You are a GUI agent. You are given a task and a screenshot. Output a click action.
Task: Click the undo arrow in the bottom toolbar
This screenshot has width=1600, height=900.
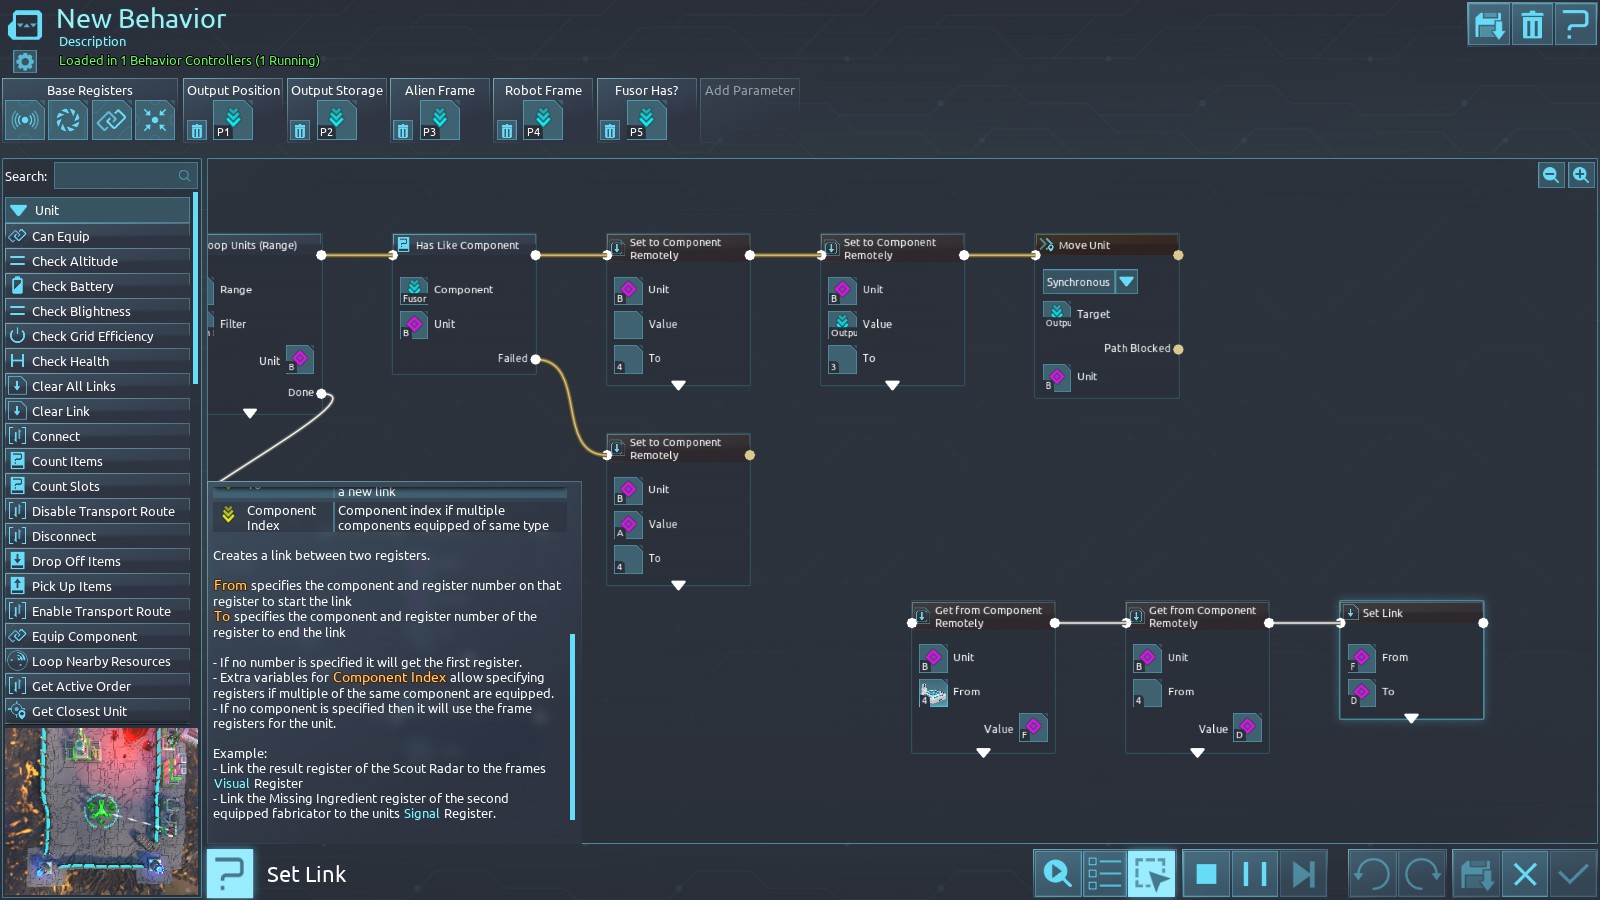tap(1372, 874)
